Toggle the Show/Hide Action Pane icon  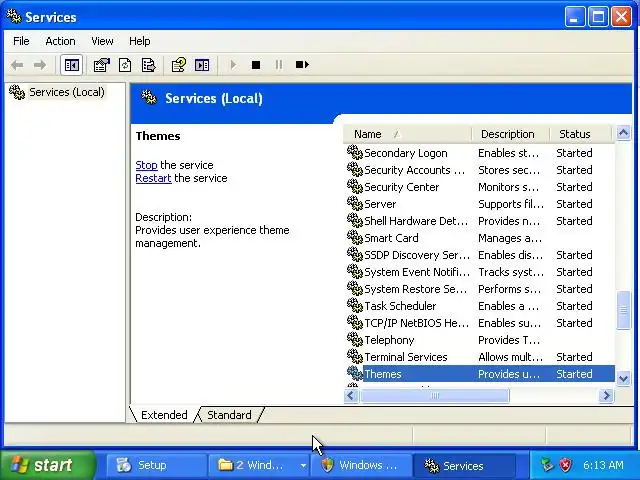202,65
